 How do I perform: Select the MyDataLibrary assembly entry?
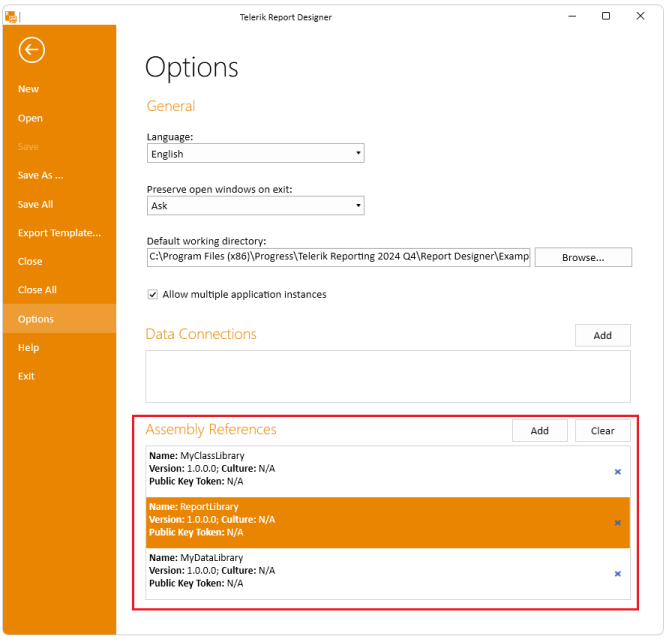coord(388,573)
